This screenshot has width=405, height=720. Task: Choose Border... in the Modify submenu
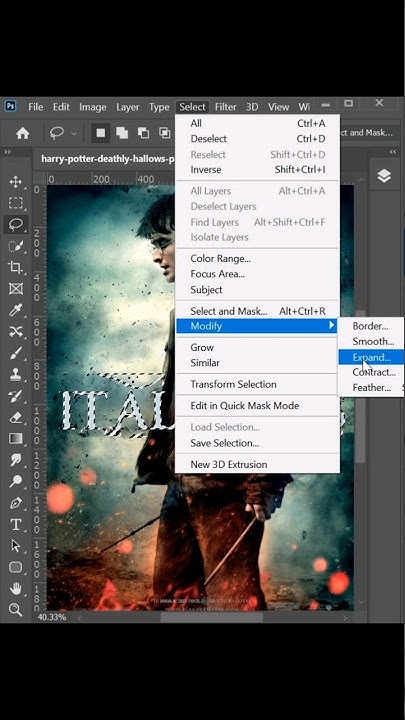[370, 326]
